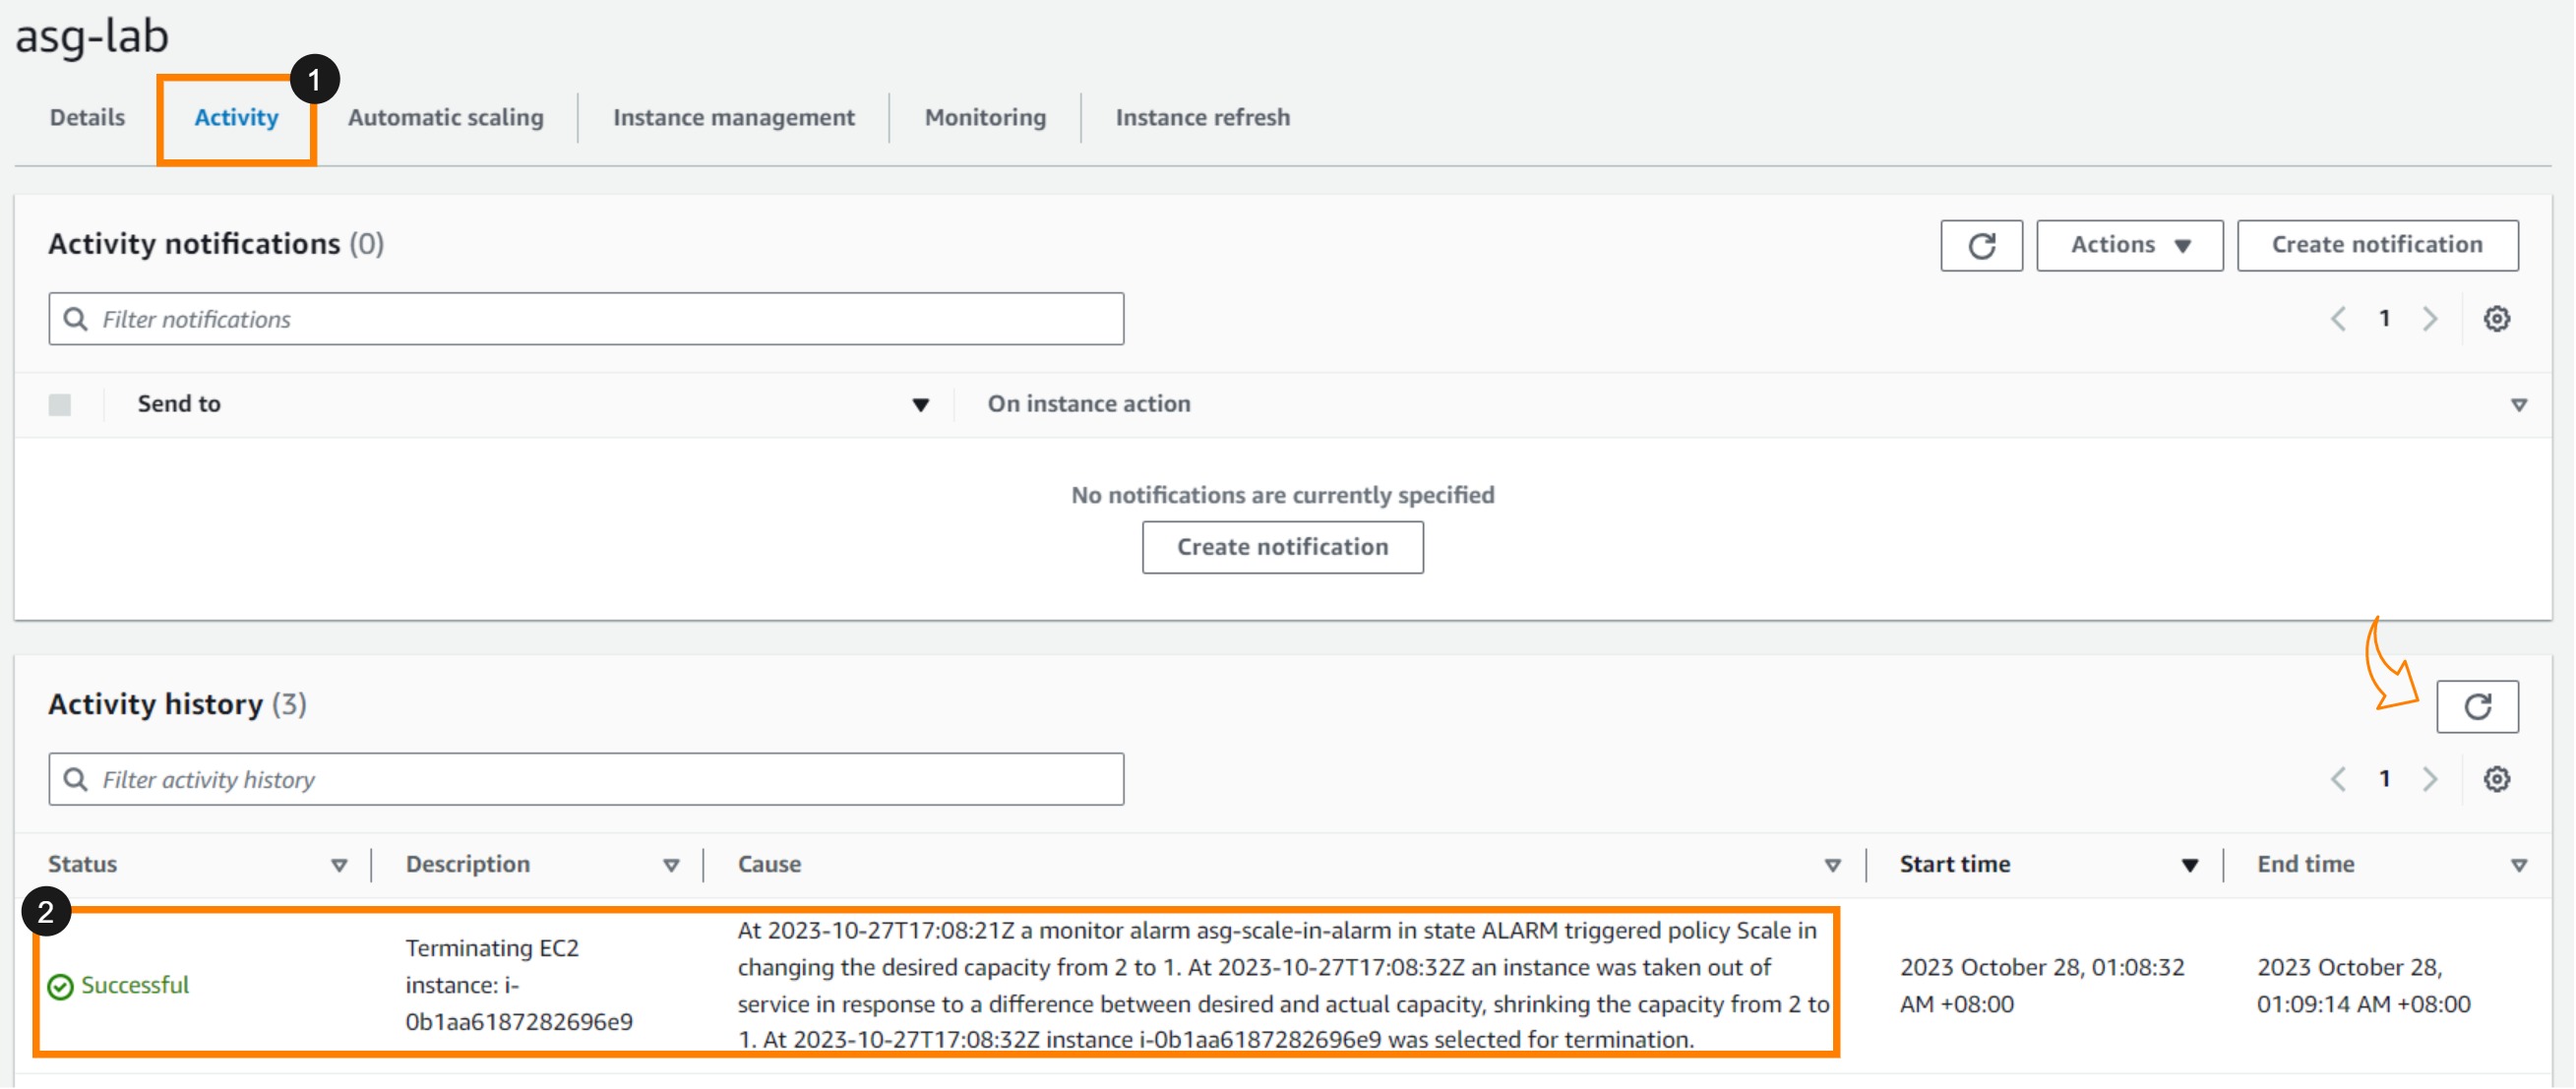Open the Actions dropdown menu

click(2128, 245)
